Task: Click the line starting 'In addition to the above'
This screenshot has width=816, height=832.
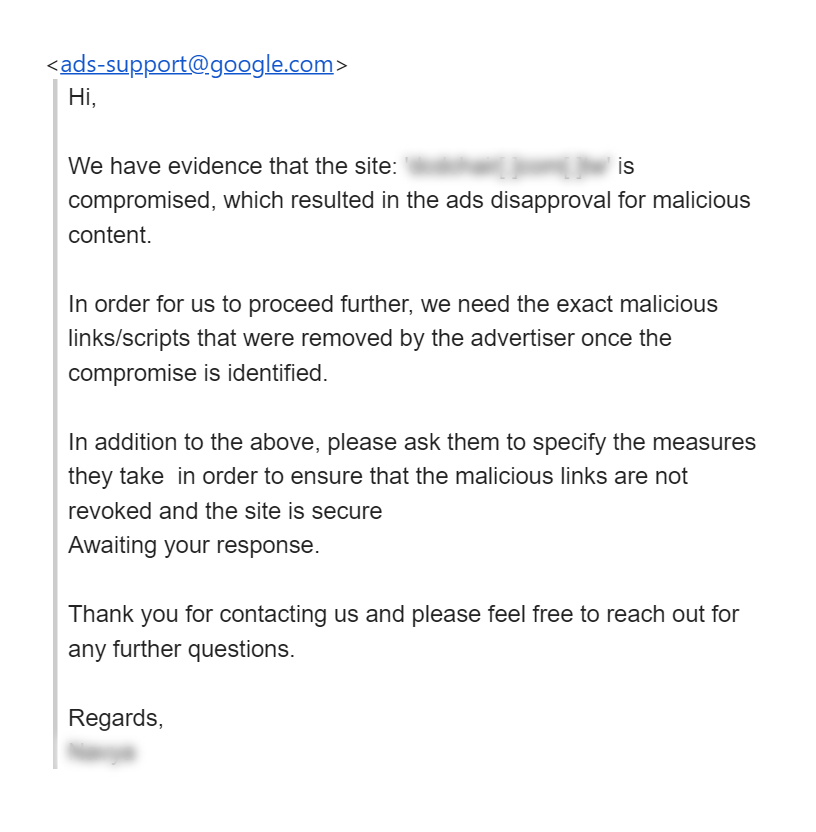Action: tap(412, 442)
